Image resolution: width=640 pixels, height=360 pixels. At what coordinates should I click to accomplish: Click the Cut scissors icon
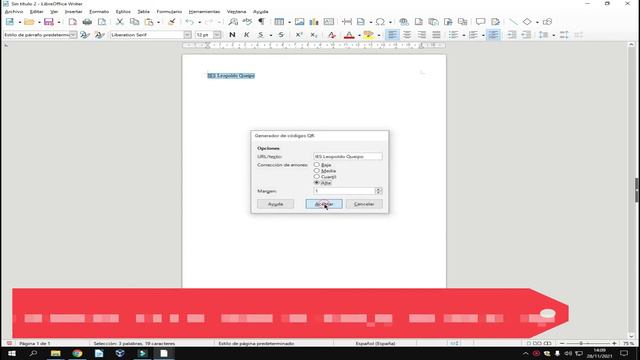(x=120, y=22)
